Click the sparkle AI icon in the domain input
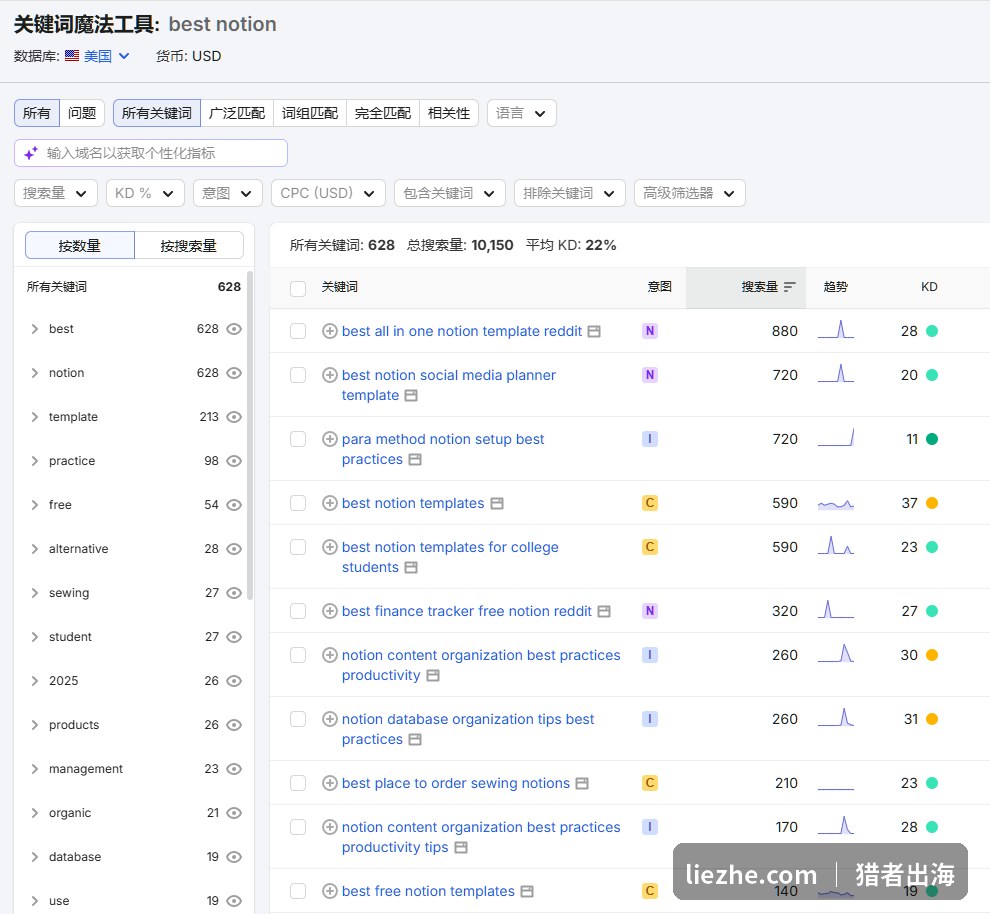This screenshot has width=990, height=914. coord(31,153)
